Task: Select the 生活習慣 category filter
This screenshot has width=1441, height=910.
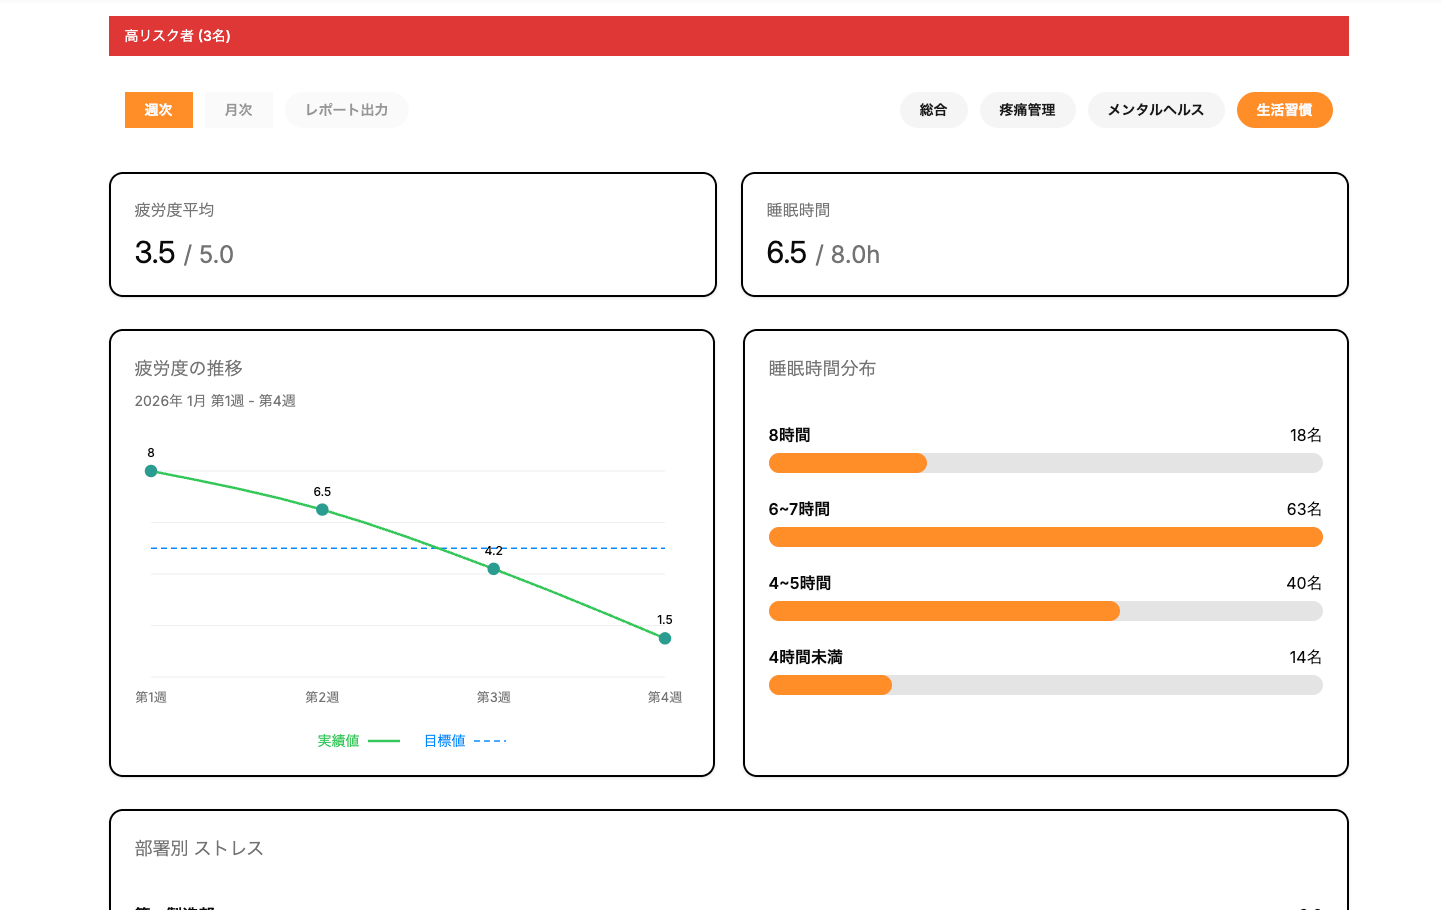Action: point(1284,110)
